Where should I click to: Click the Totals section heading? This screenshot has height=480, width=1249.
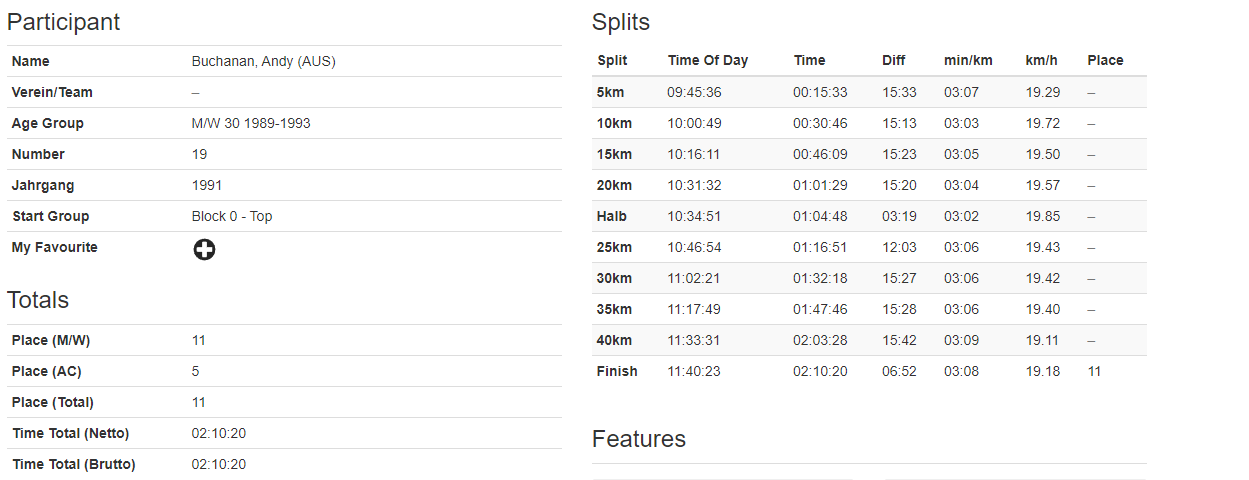pos(38,300)
